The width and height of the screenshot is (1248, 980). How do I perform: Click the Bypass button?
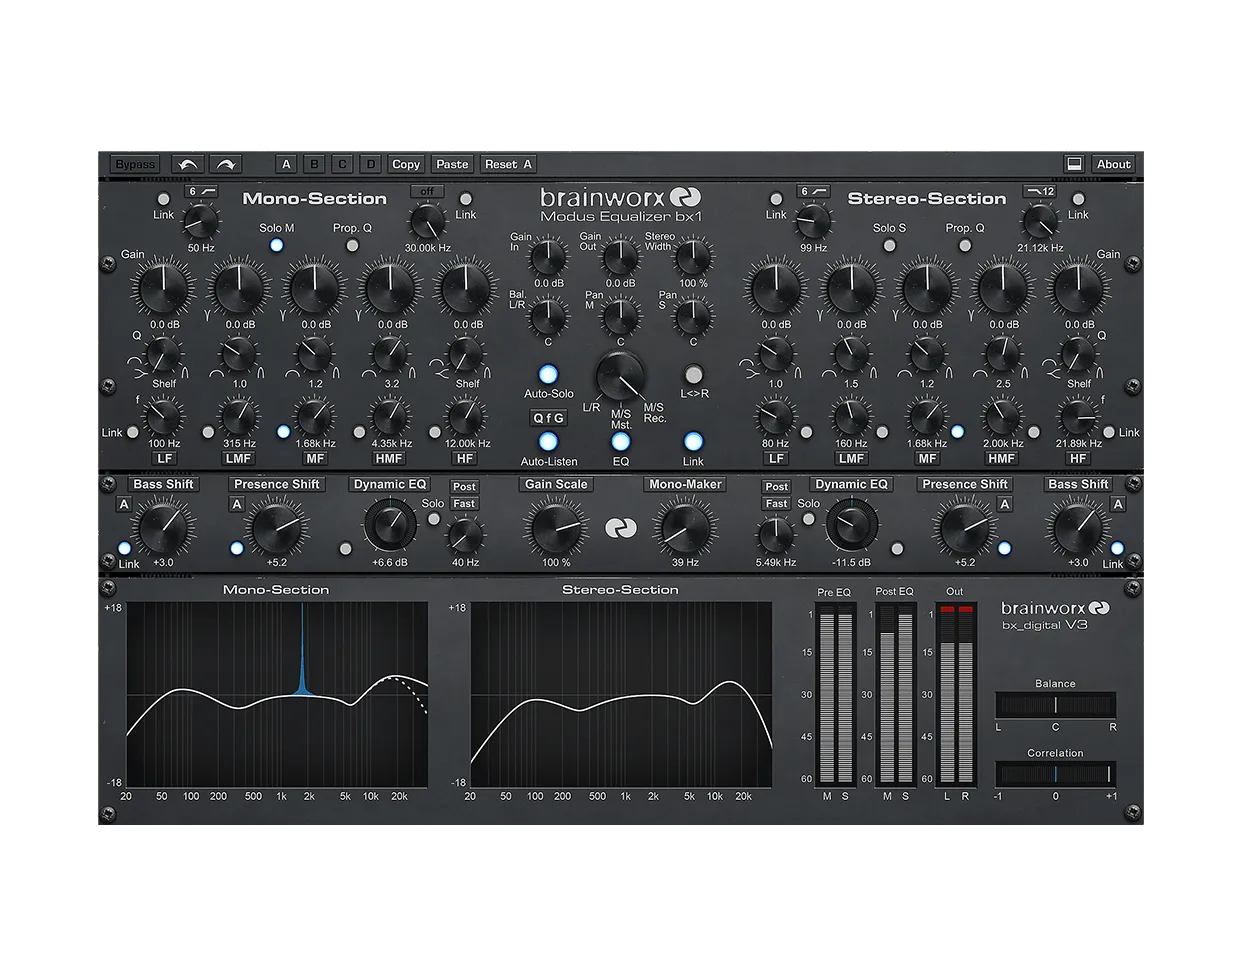point(135,164)
